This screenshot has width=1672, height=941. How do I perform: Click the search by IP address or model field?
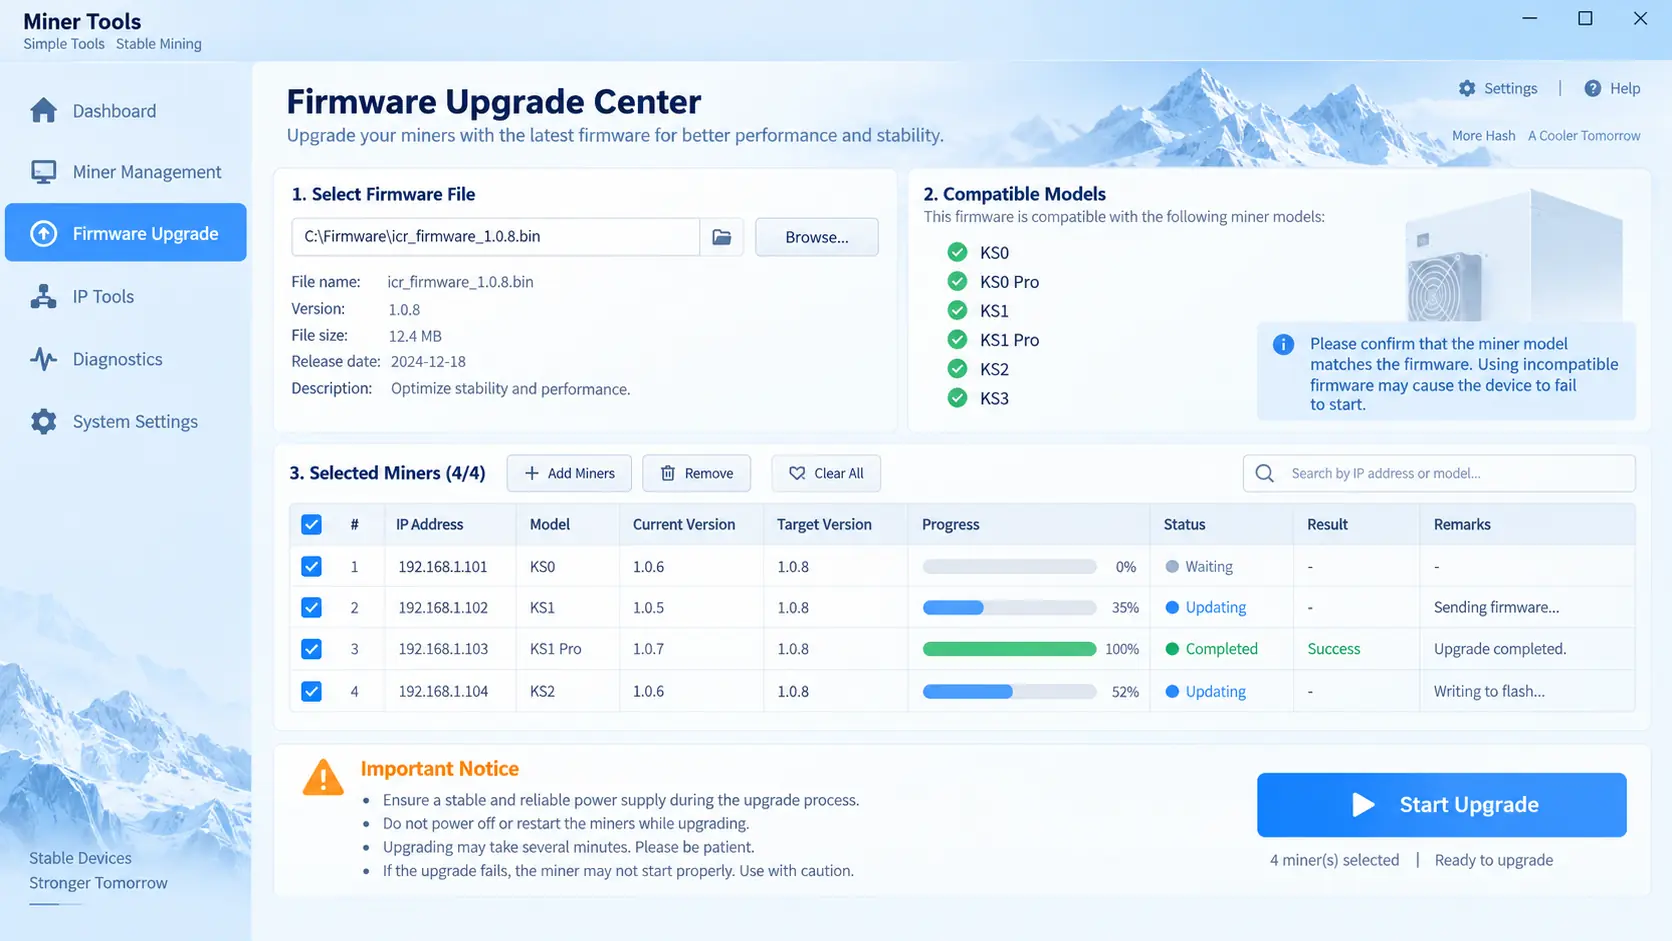pos(1439,473)
